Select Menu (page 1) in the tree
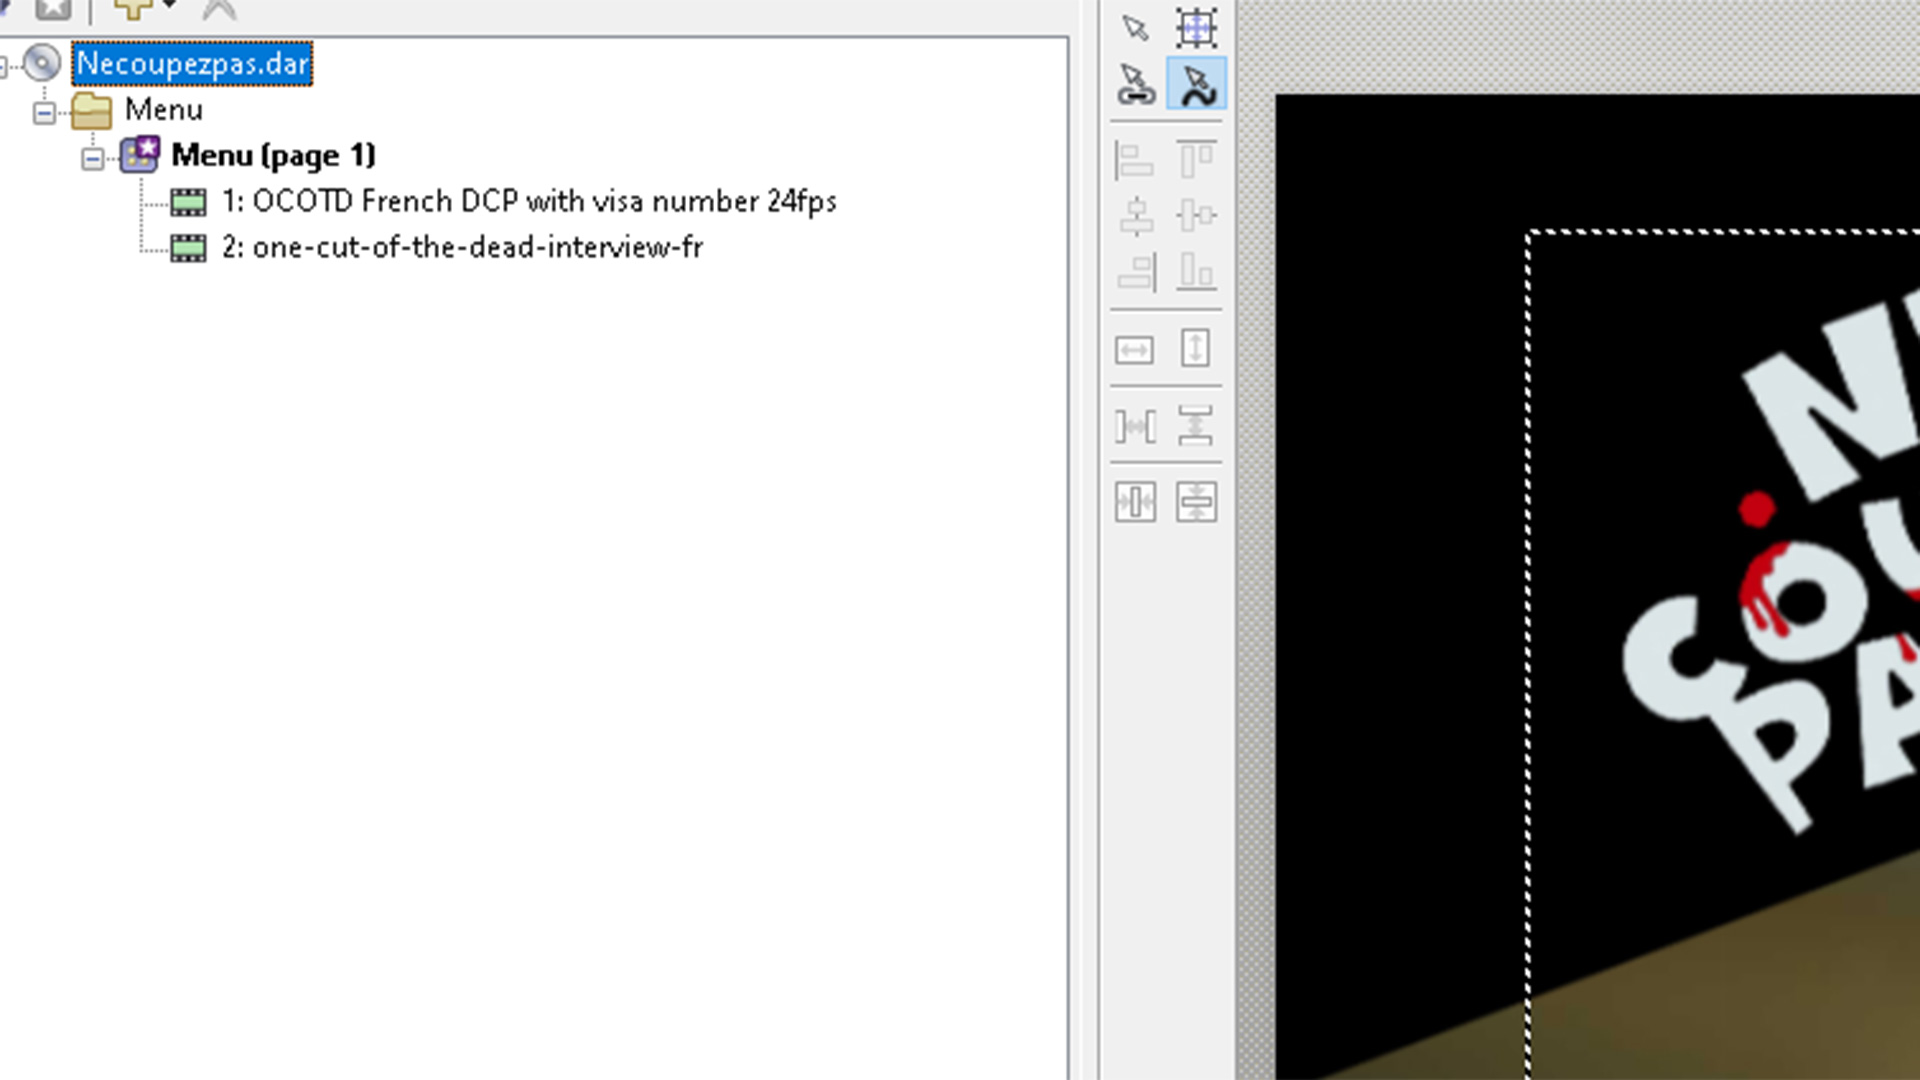This screenshot has height=1080, width=1920. click(x=273, y=155)
